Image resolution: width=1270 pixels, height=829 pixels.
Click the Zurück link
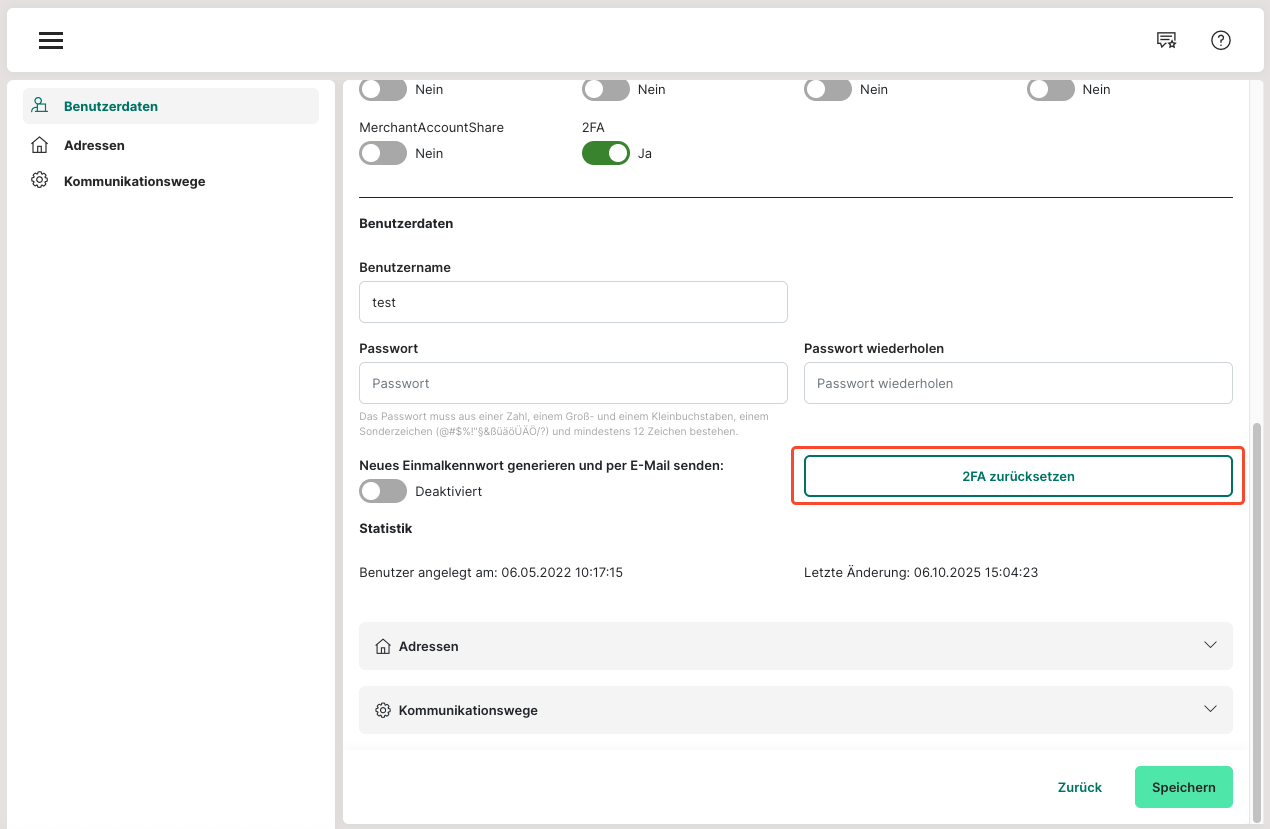[1079, 787]
